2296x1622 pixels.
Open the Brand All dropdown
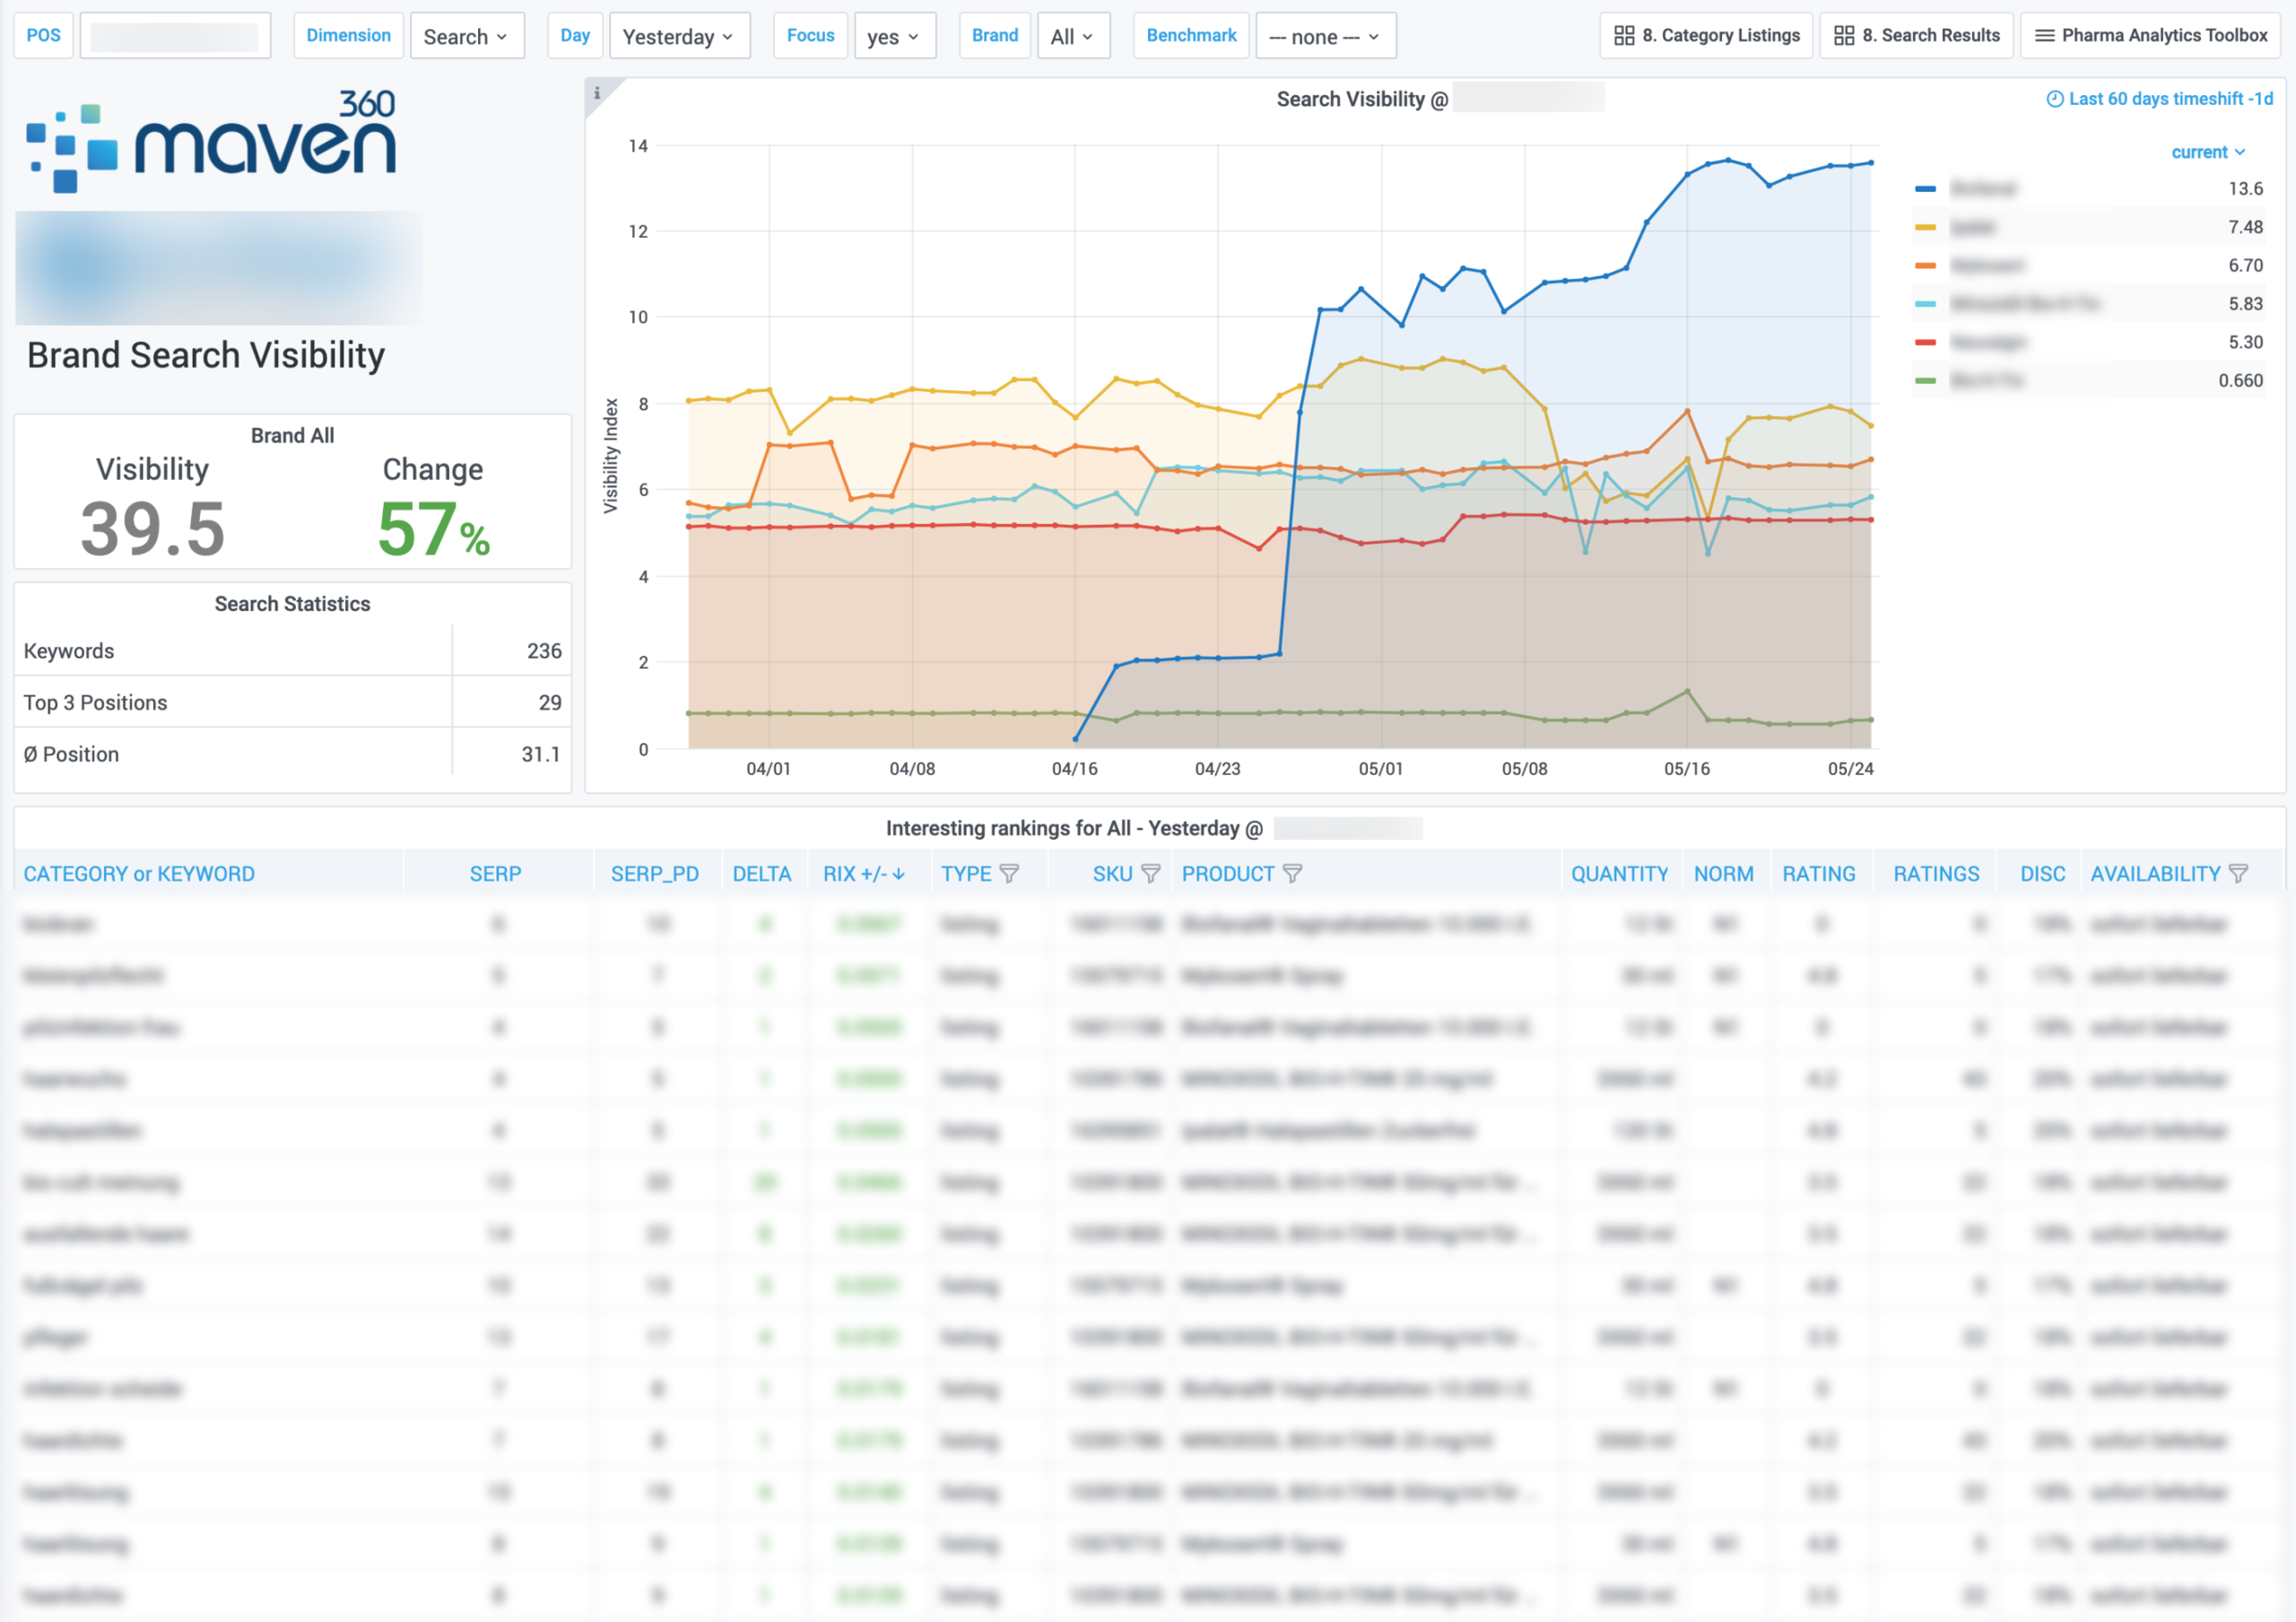point(1072,36)
